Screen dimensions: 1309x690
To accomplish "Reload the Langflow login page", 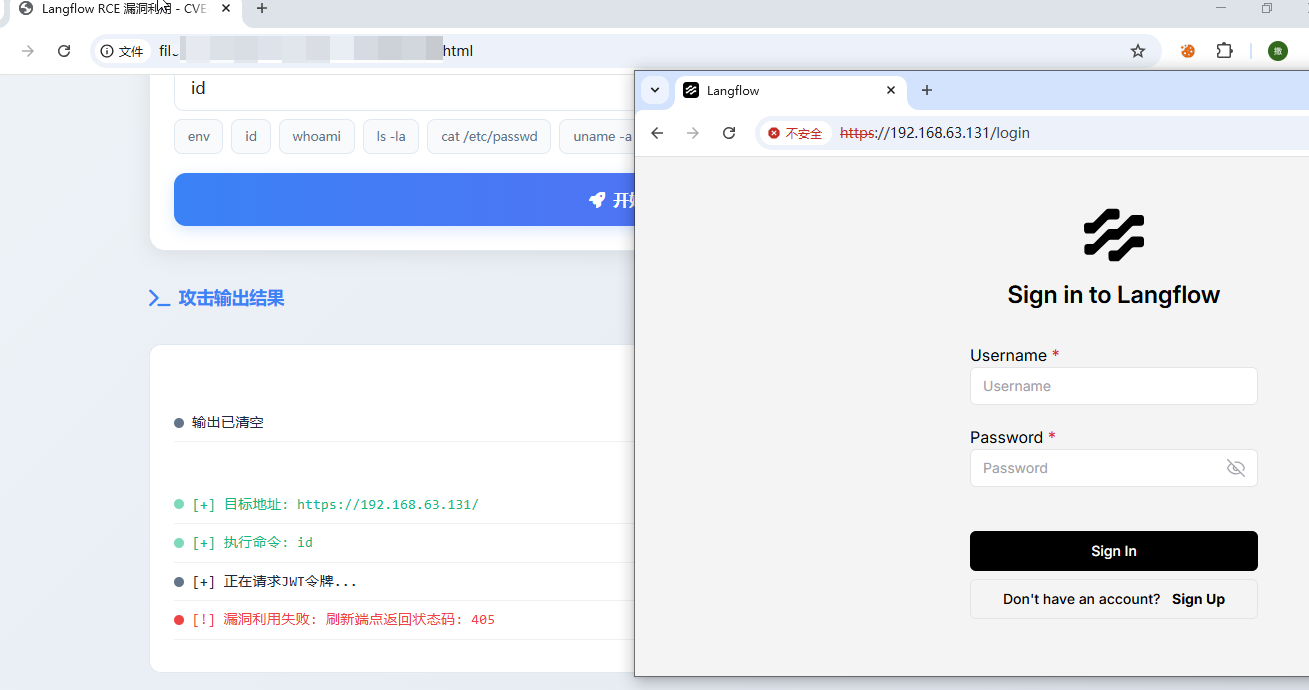I will click(x=729, y=133).
